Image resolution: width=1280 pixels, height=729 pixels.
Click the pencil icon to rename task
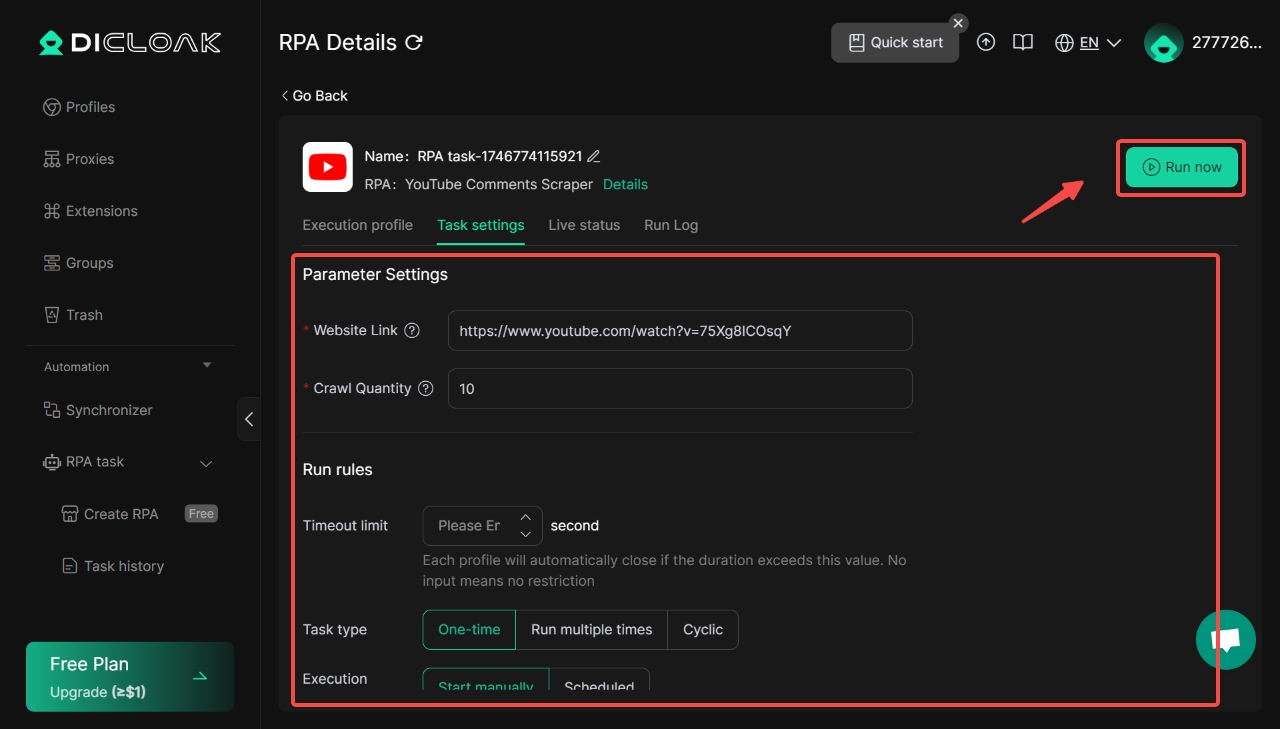point(594,156)
